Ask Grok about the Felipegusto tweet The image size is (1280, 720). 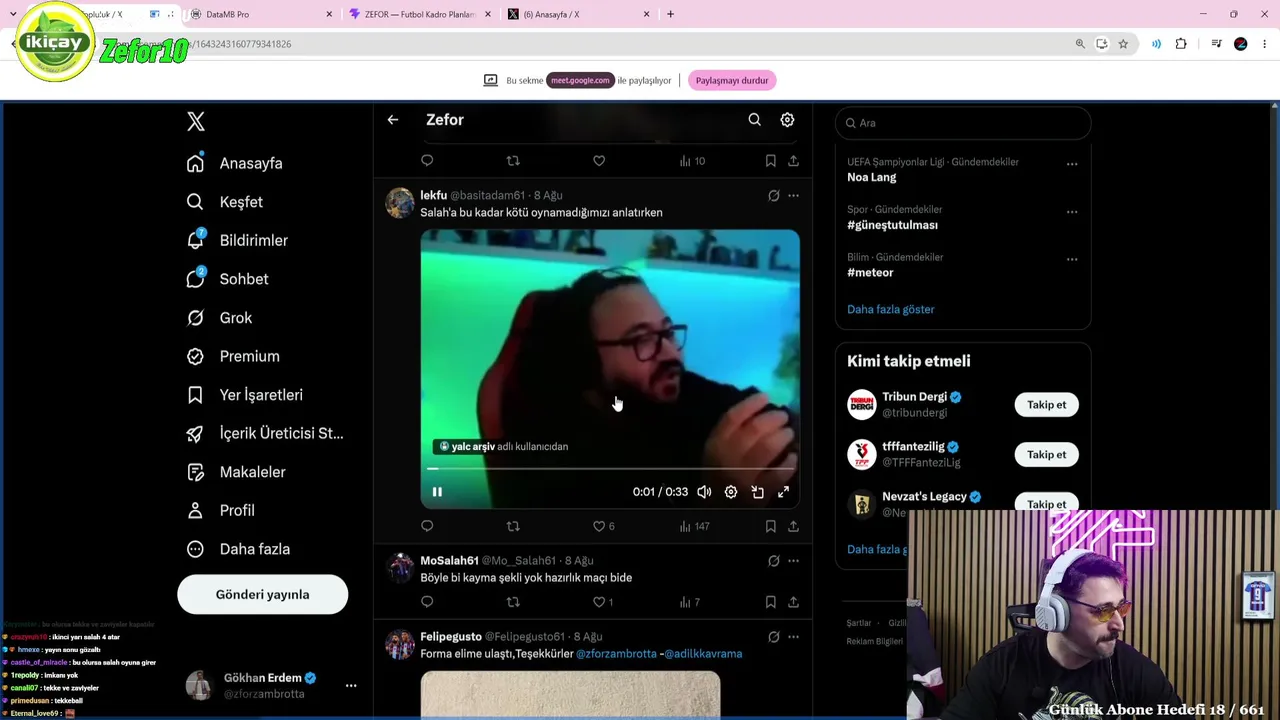[x=774, y=637]
